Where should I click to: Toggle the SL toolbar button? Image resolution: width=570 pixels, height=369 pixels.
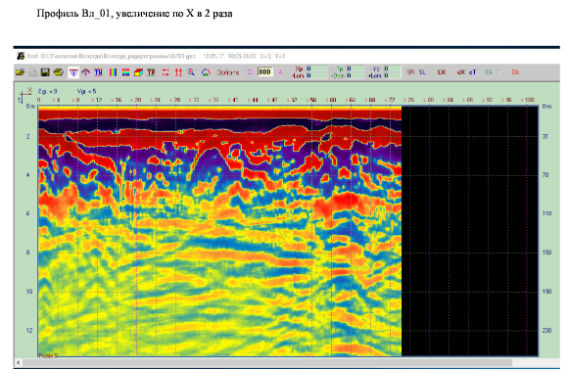click(422, 72)
